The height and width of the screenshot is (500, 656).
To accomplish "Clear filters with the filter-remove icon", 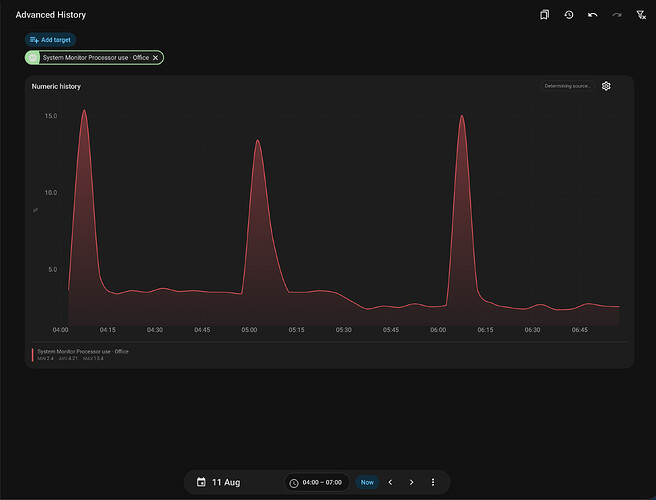I will click(x=641, y=15).
